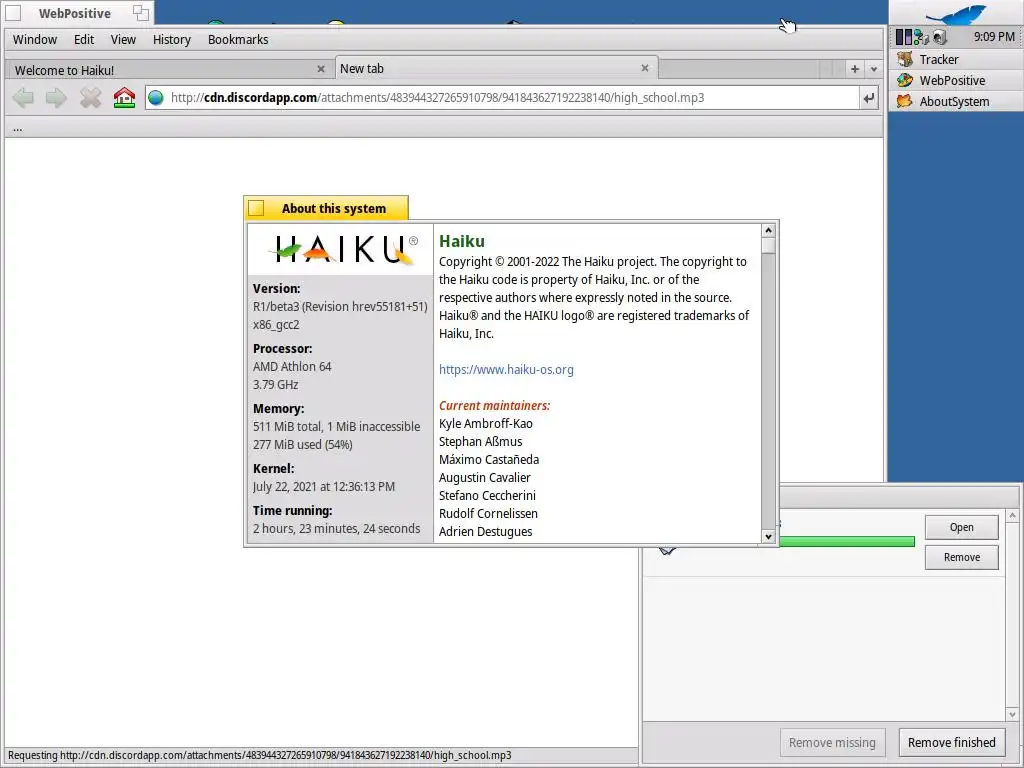The image size is (1024, 768).
Task: Click maintainer name Adrien Destugues
Action: click(485, 532)
